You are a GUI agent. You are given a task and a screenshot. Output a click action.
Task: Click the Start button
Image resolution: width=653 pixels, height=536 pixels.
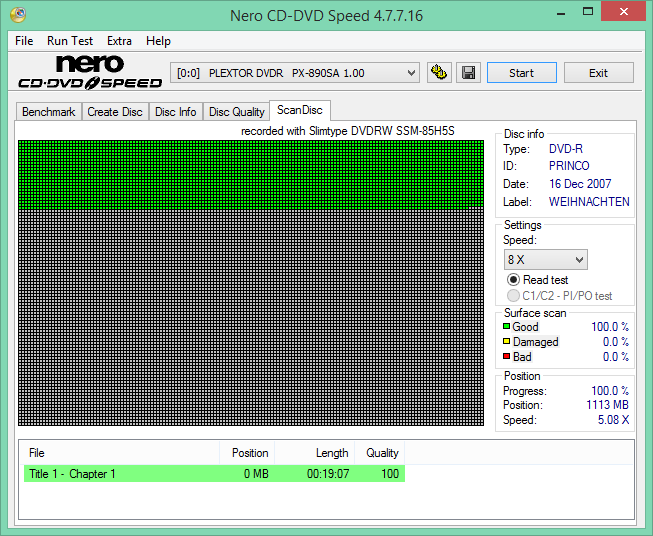coord(522,73)
